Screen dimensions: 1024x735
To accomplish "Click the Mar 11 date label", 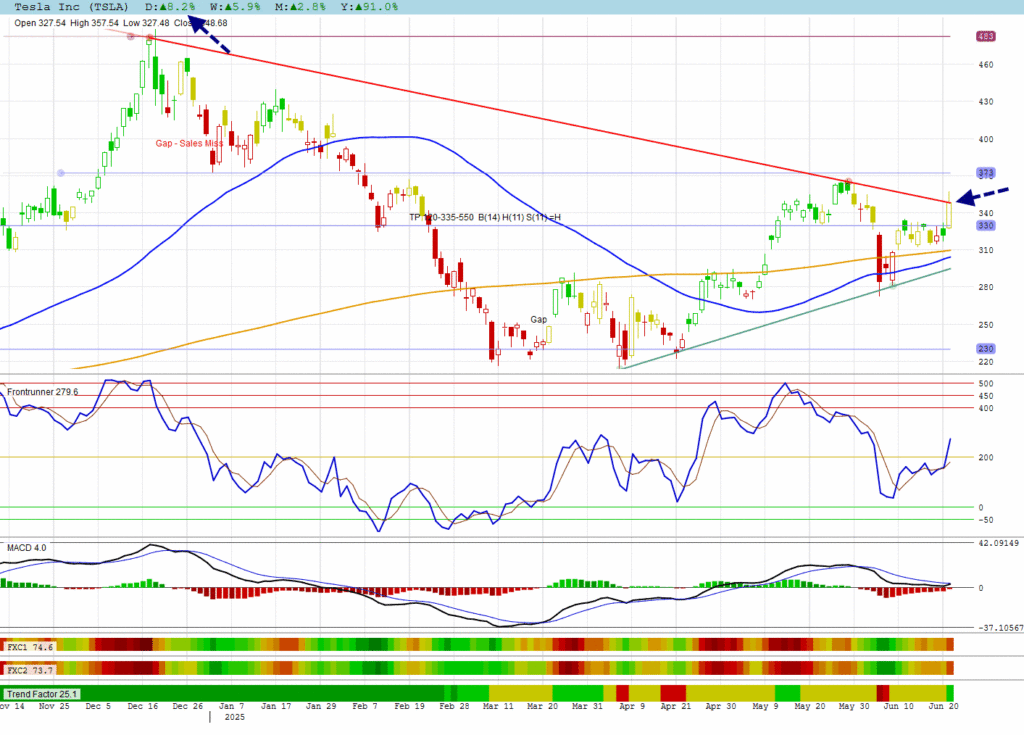I will (498, 706).
